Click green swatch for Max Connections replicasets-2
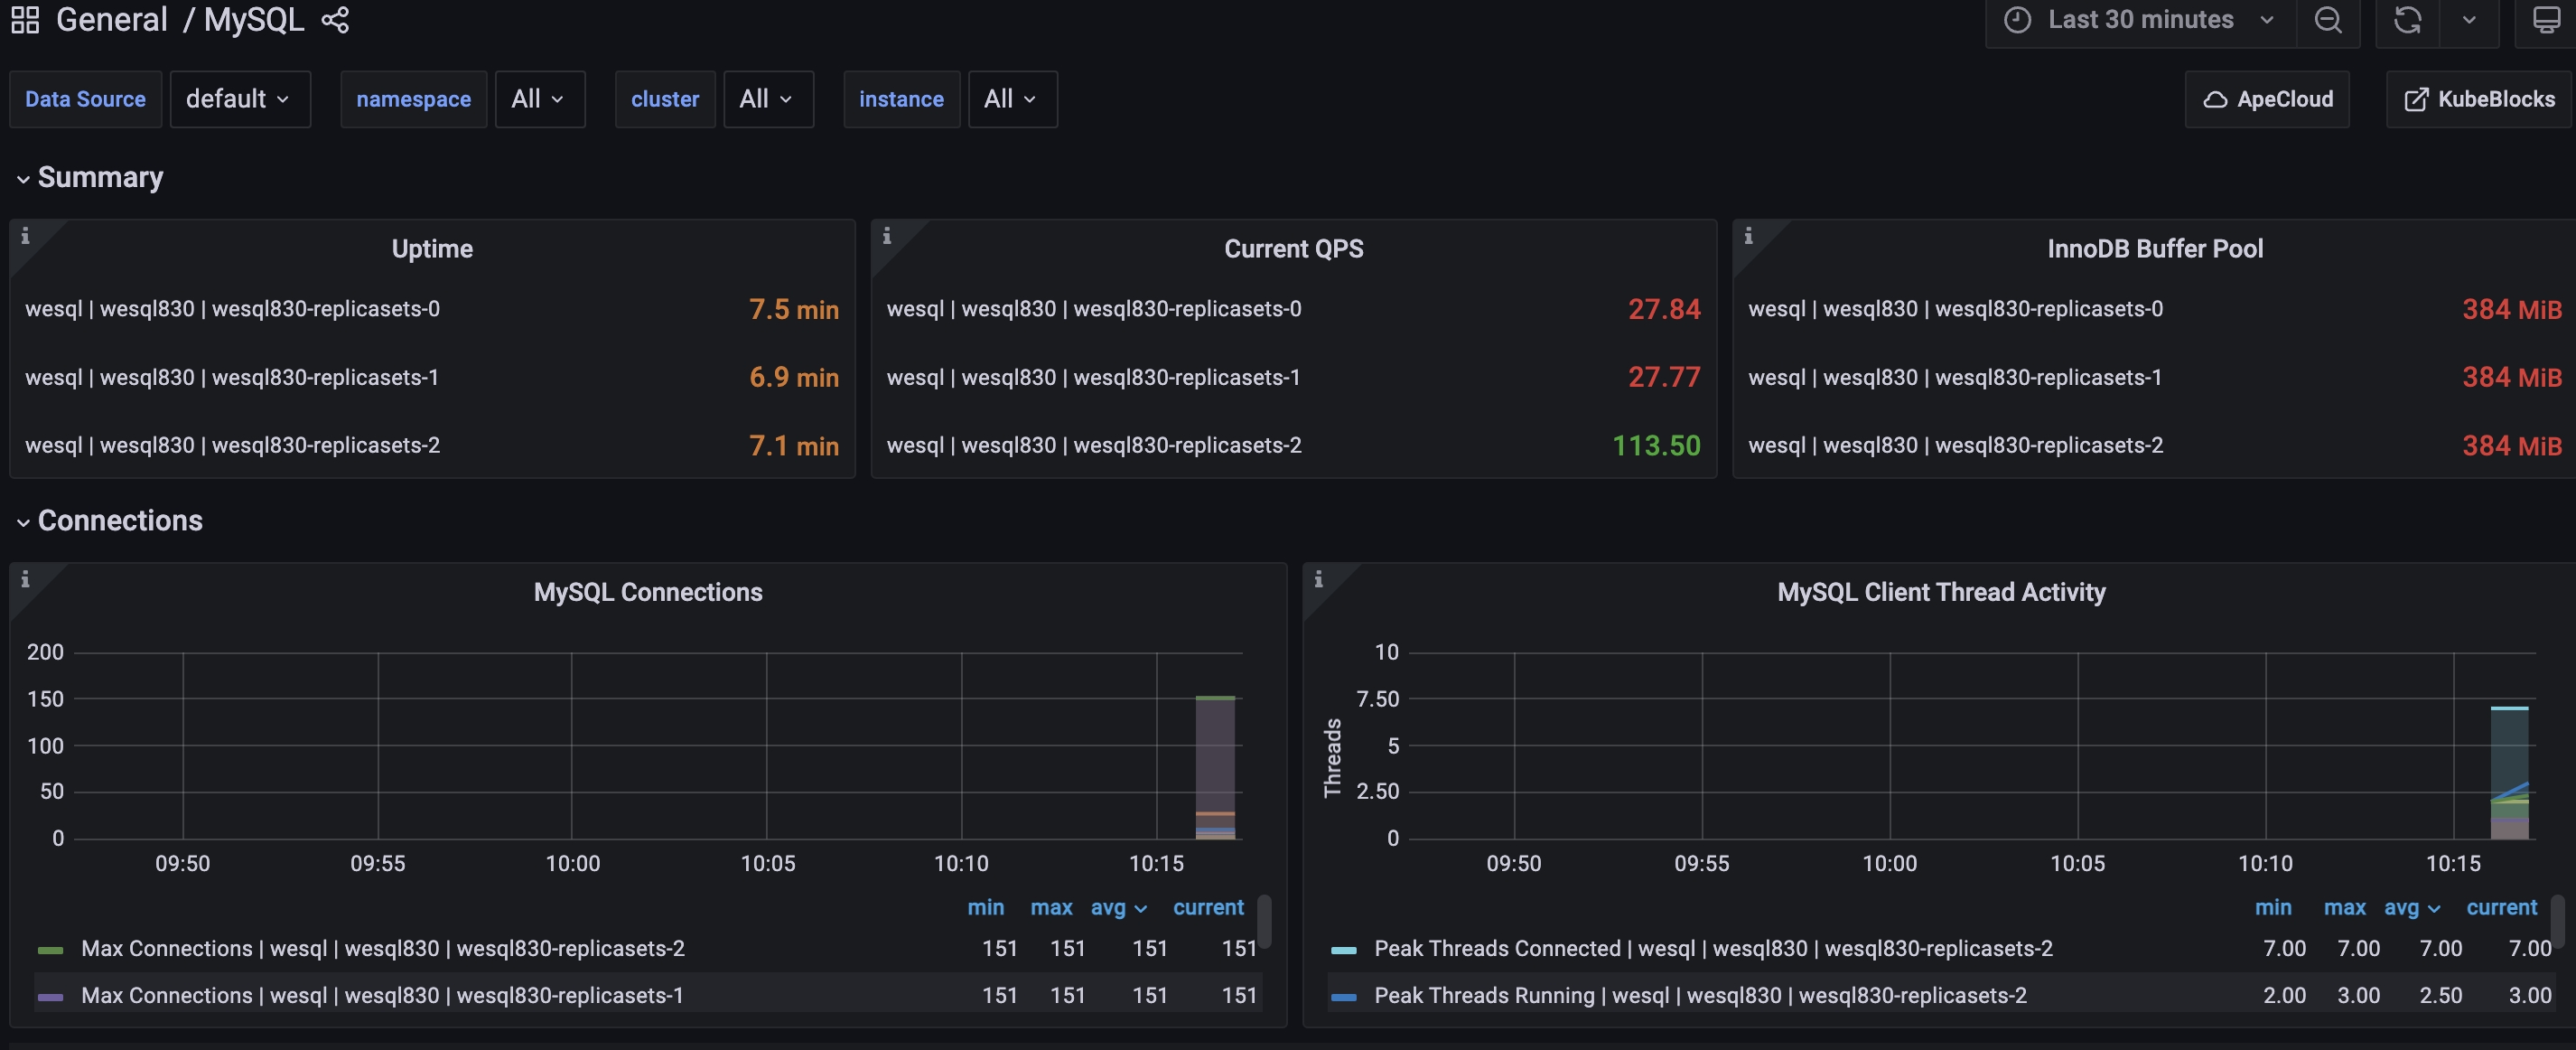 50,949
